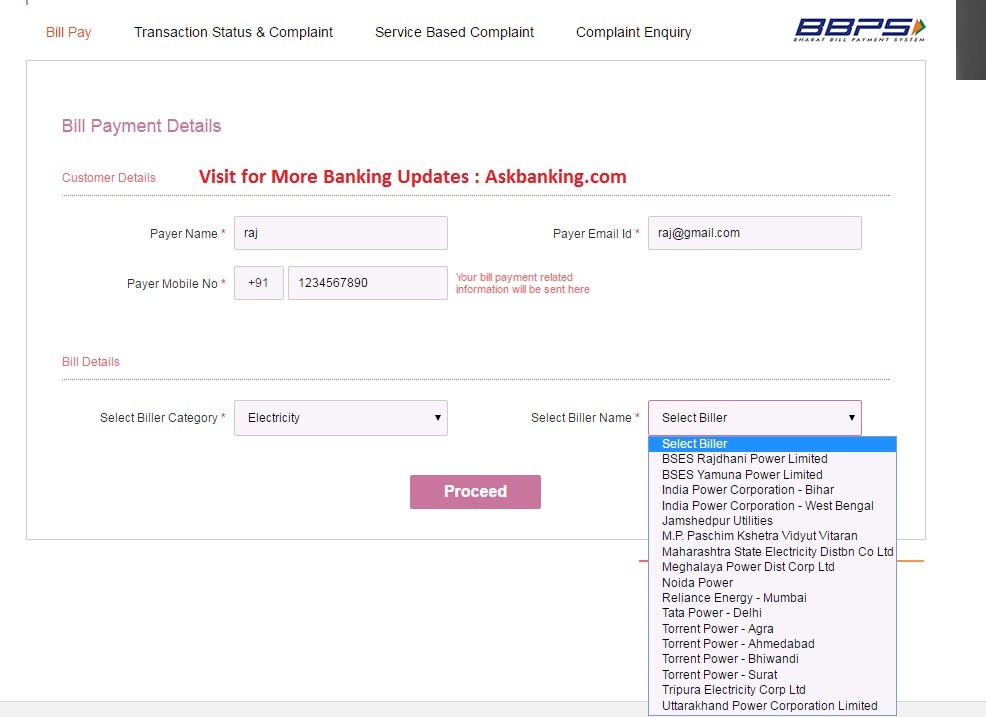This screenshot has width=986, height=717.
Task: Click the +91 country code field
Action: pyautogui.click(x=258, y=282)
